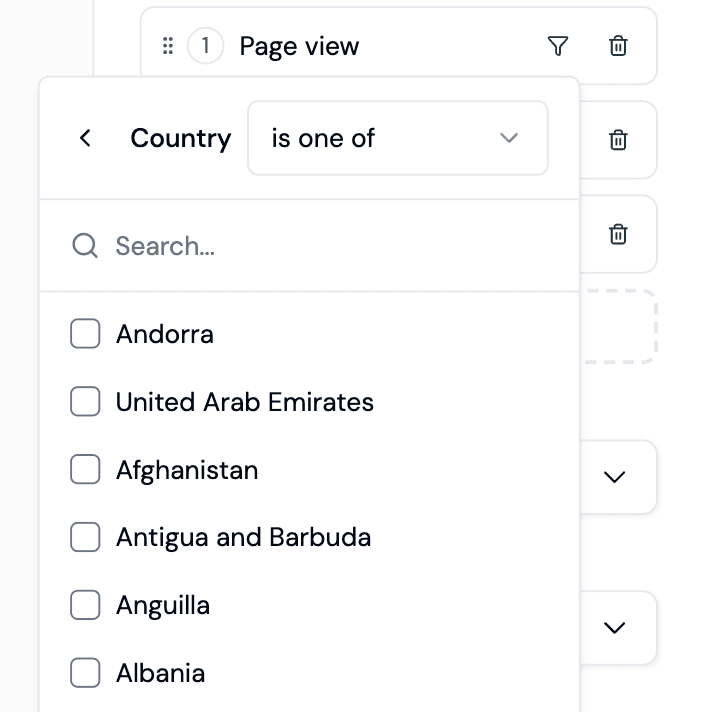Enable the Afghanistan checkbox

(x=85, y=470)
